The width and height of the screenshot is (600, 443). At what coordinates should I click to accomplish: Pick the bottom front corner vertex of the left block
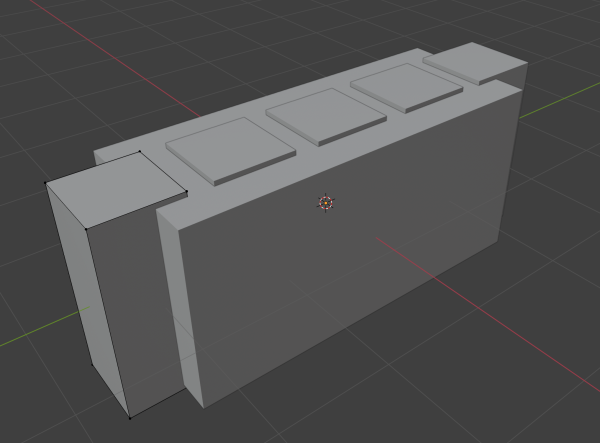click(130, 417)
